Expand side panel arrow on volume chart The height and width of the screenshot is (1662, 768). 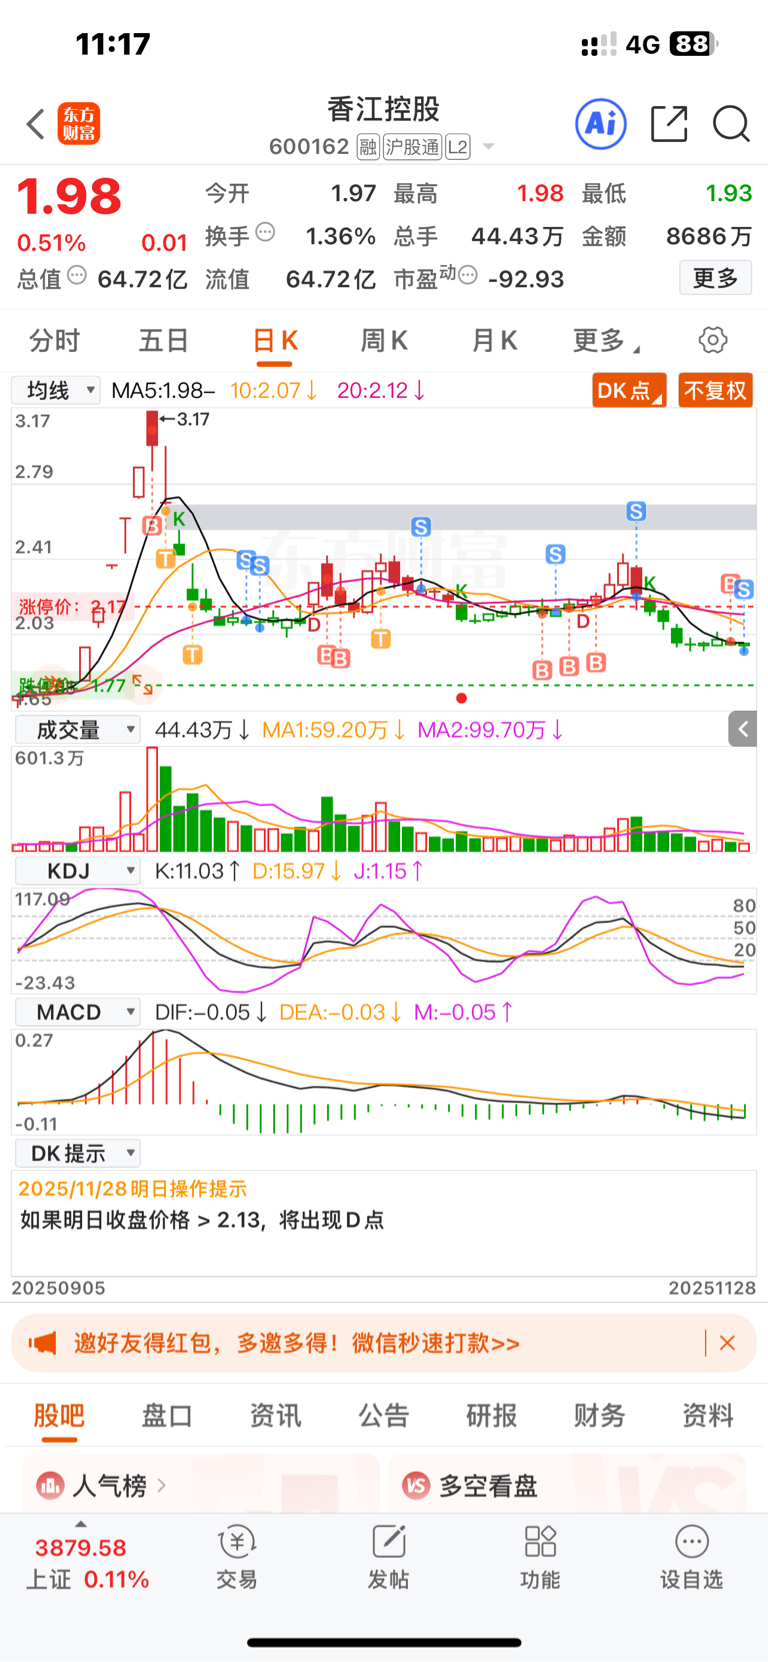pos(742,730)
